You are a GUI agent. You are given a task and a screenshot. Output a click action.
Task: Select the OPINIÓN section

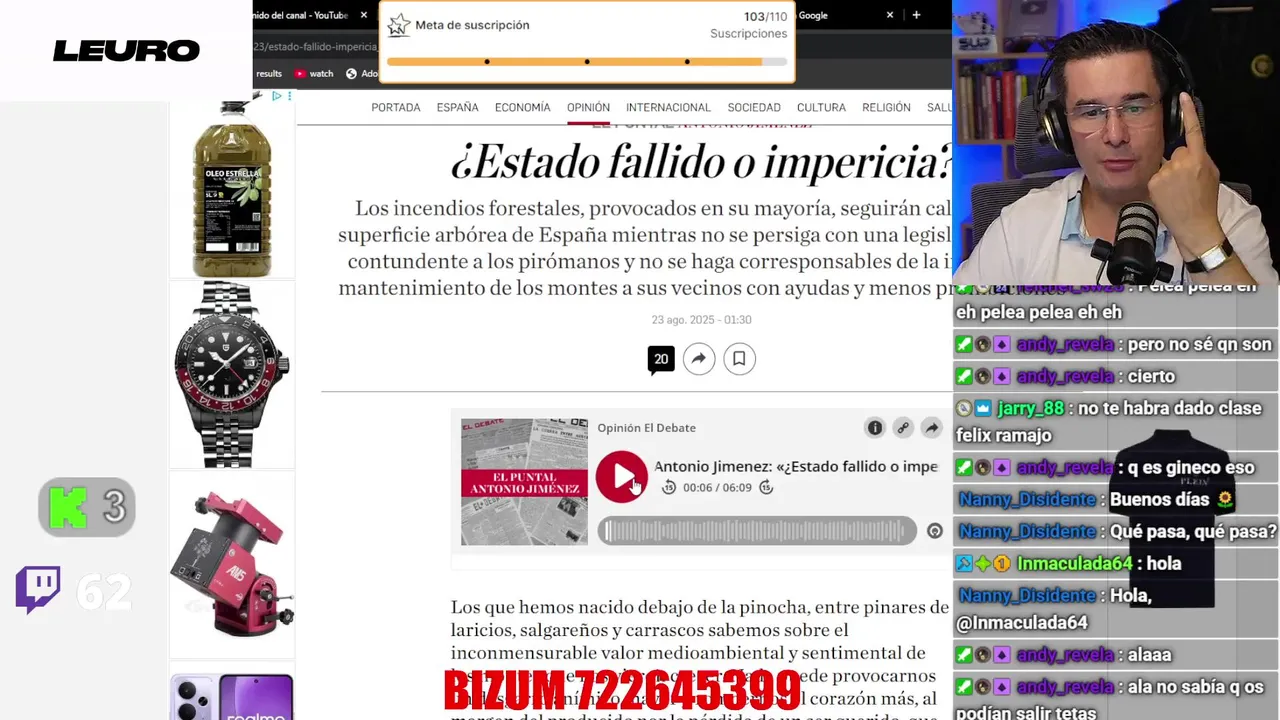tap(588, 107)
